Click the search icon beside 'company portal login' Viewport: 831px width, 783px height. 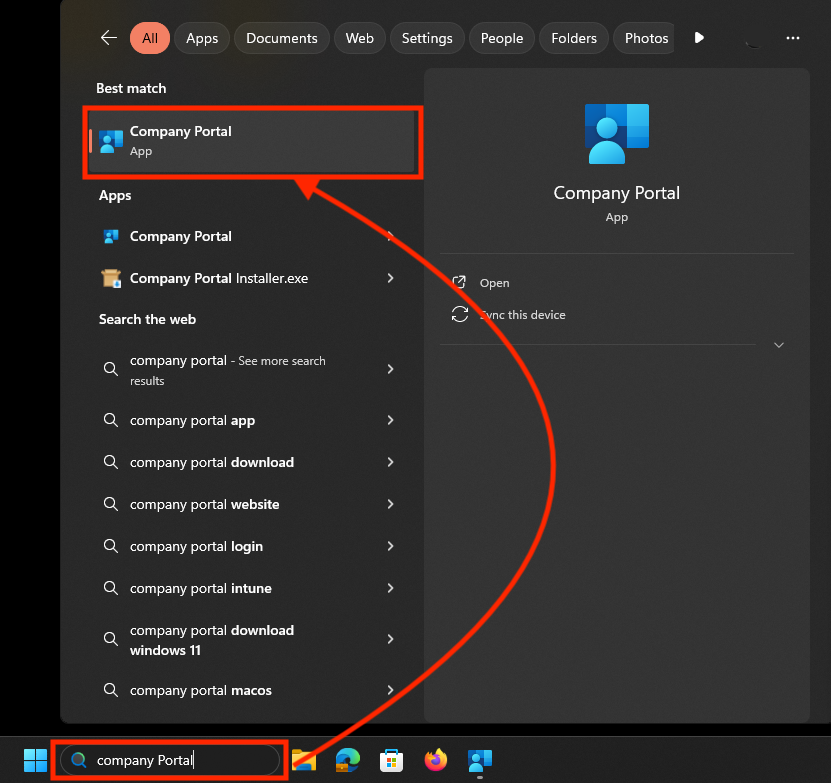pyautogui.click(x=111, y=546)
